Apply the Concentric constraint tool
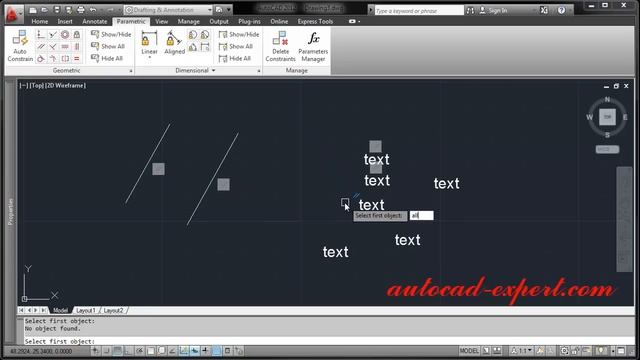 (65, 35)
